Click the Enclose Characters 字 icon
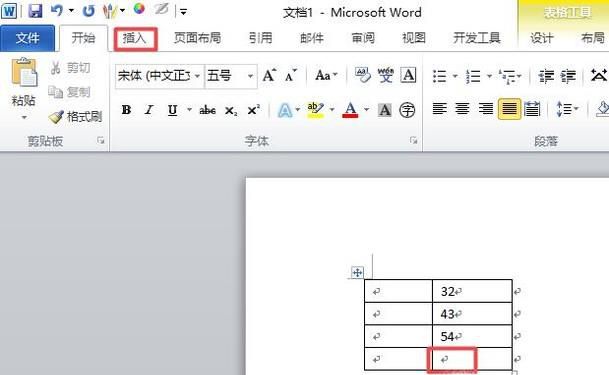 click(407, 110)
